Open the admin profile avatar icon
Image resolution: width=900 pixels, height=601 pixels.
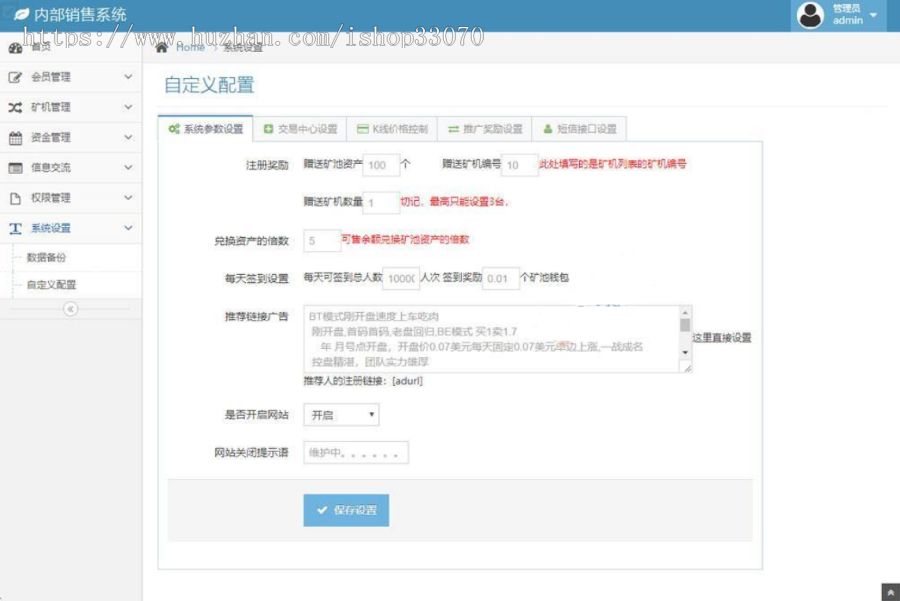811,15
